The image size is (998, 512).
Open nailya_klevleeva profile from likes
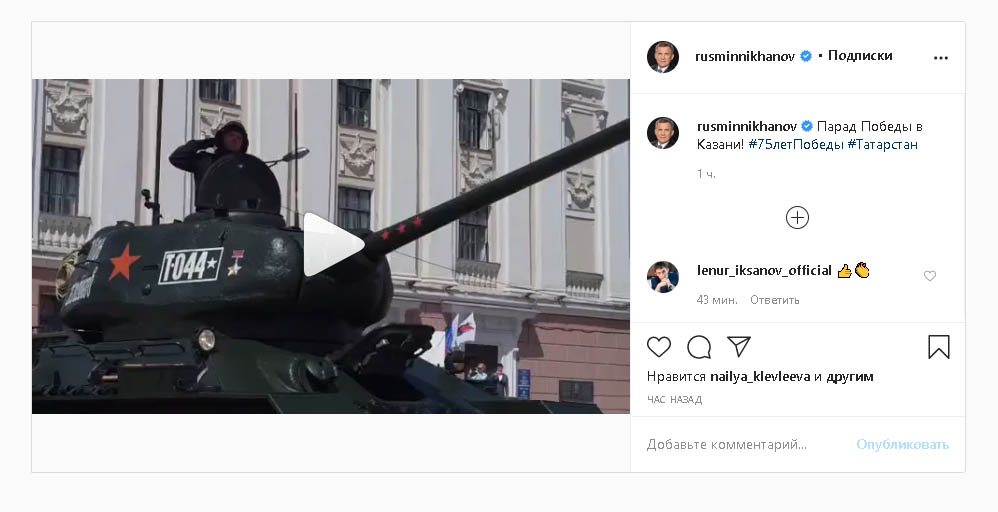point(760,377)
